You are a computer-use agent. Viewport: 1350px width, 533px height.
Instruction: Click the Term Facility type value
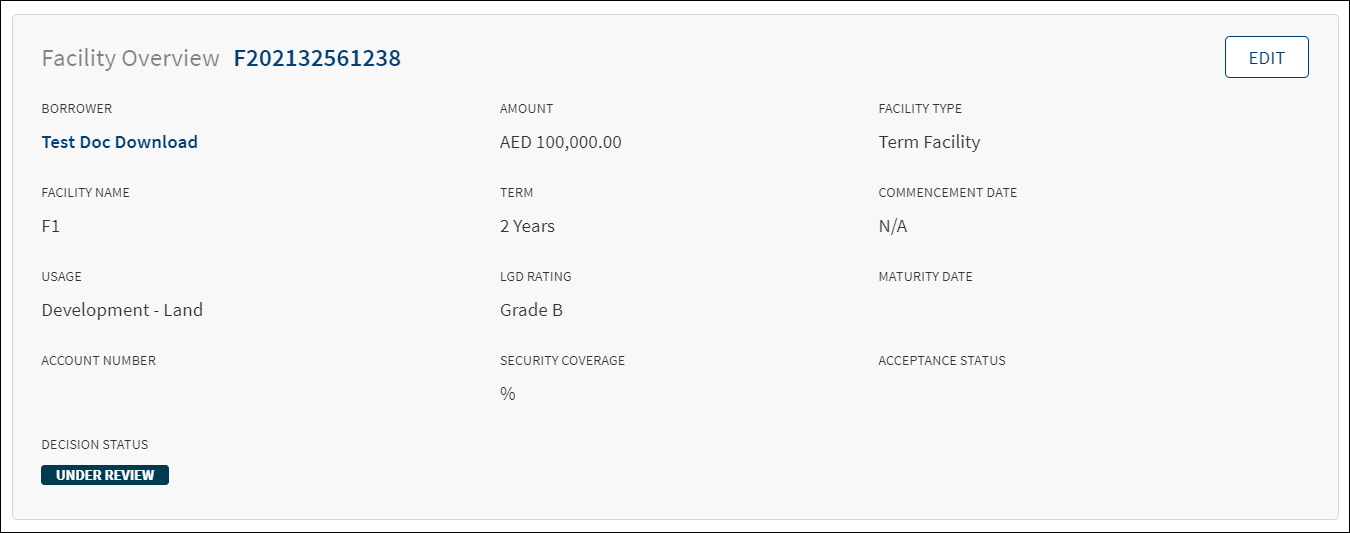pos(929,142)
